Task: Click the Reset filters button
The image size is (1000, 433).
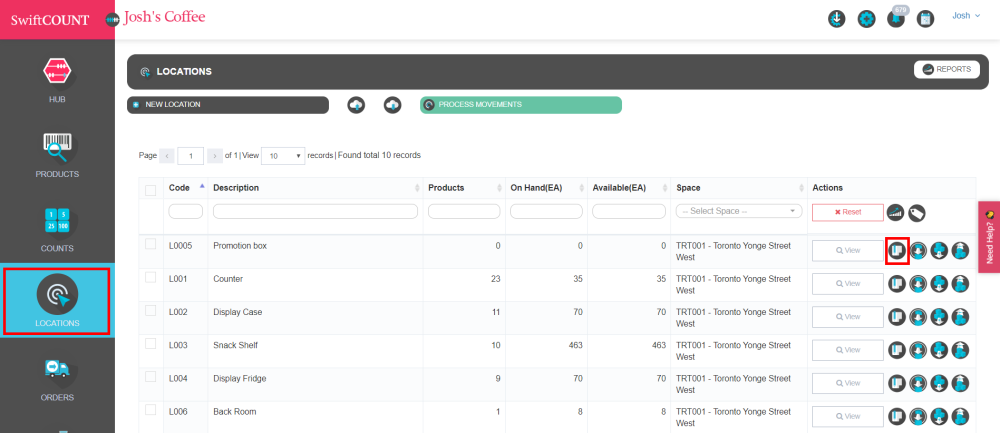Action: click(848, 212)
